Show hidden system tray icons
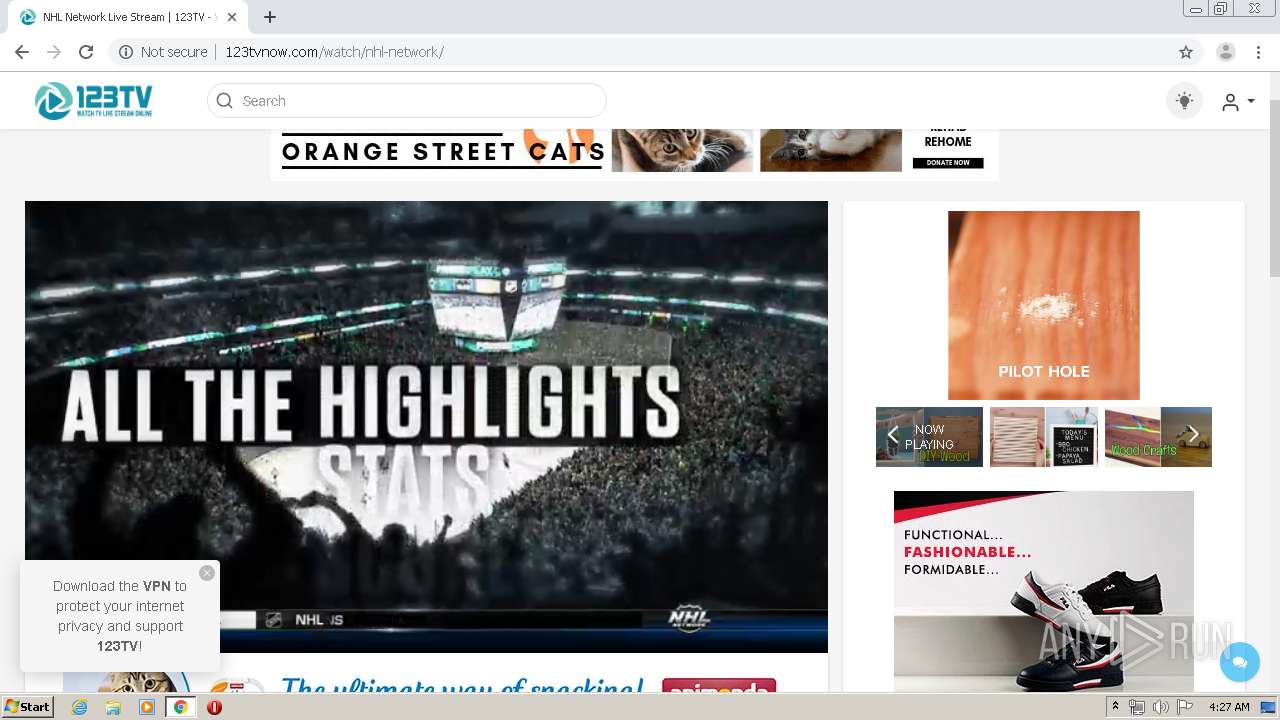This screenshot has height=720, width=1280. [x=1115, y=707]
